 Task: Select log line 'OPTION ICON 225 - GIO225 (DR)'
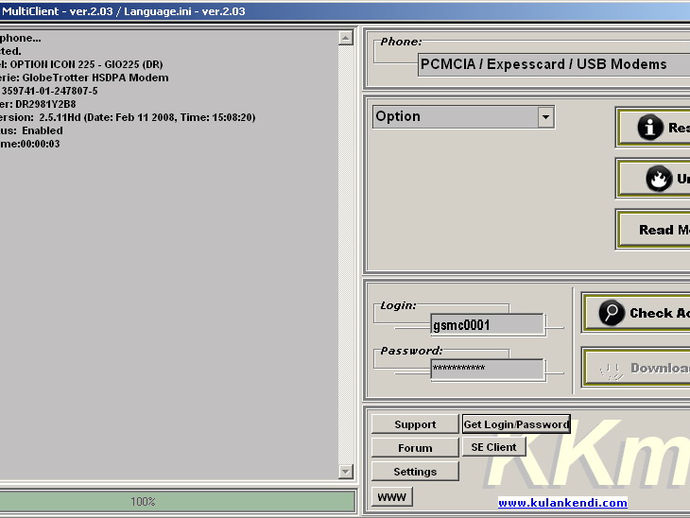86,64
